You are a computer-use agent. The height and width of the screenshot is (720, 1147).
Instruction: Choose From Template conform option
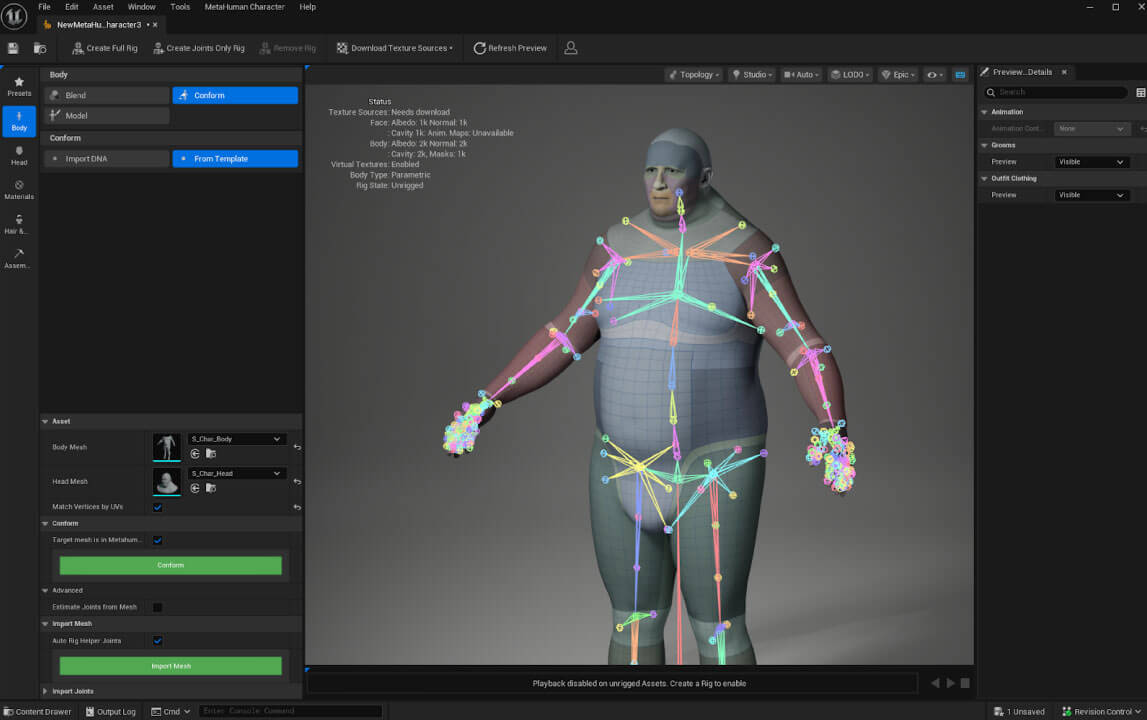235,159
